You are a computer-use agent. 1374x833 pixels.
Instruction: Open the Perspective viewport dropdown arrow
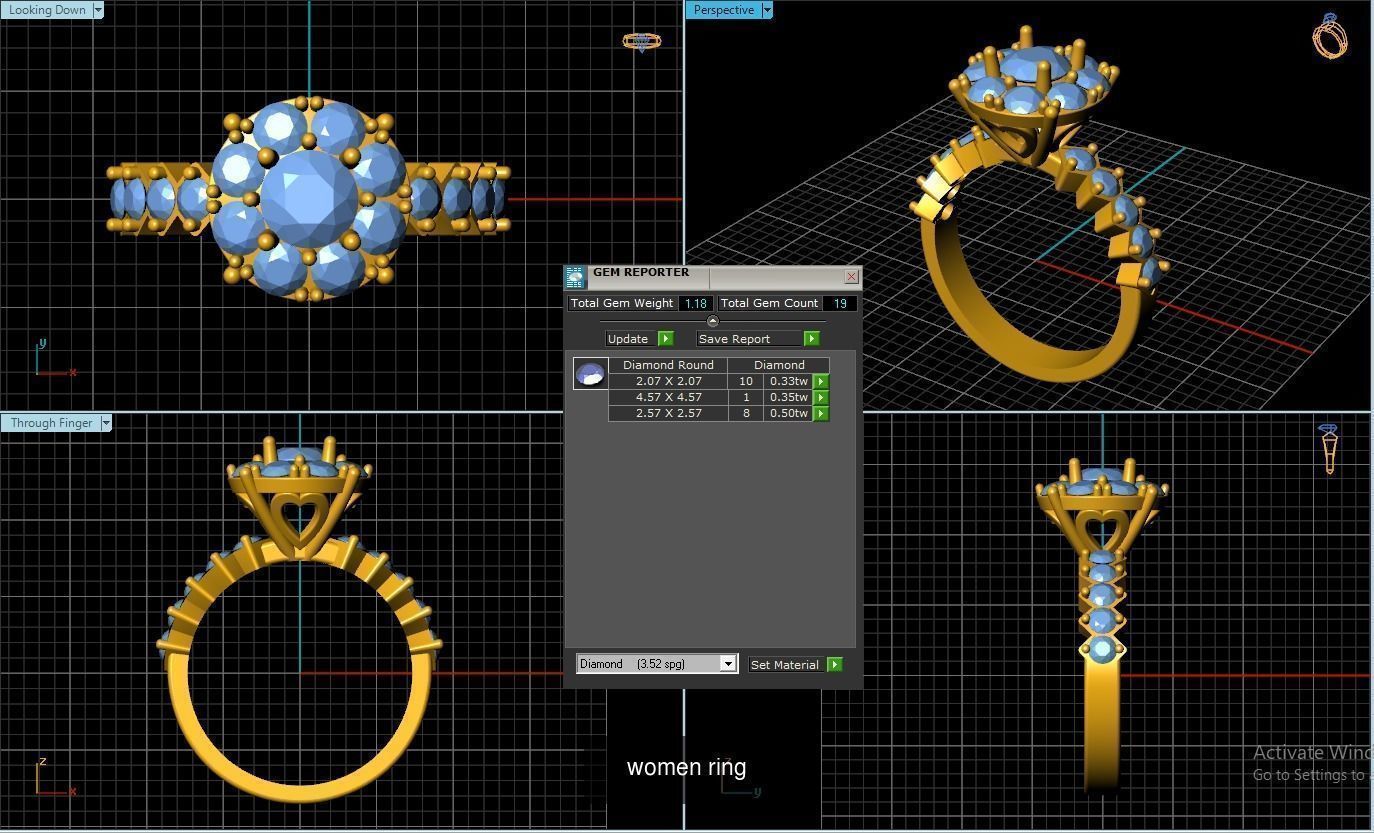click(767, 10)
